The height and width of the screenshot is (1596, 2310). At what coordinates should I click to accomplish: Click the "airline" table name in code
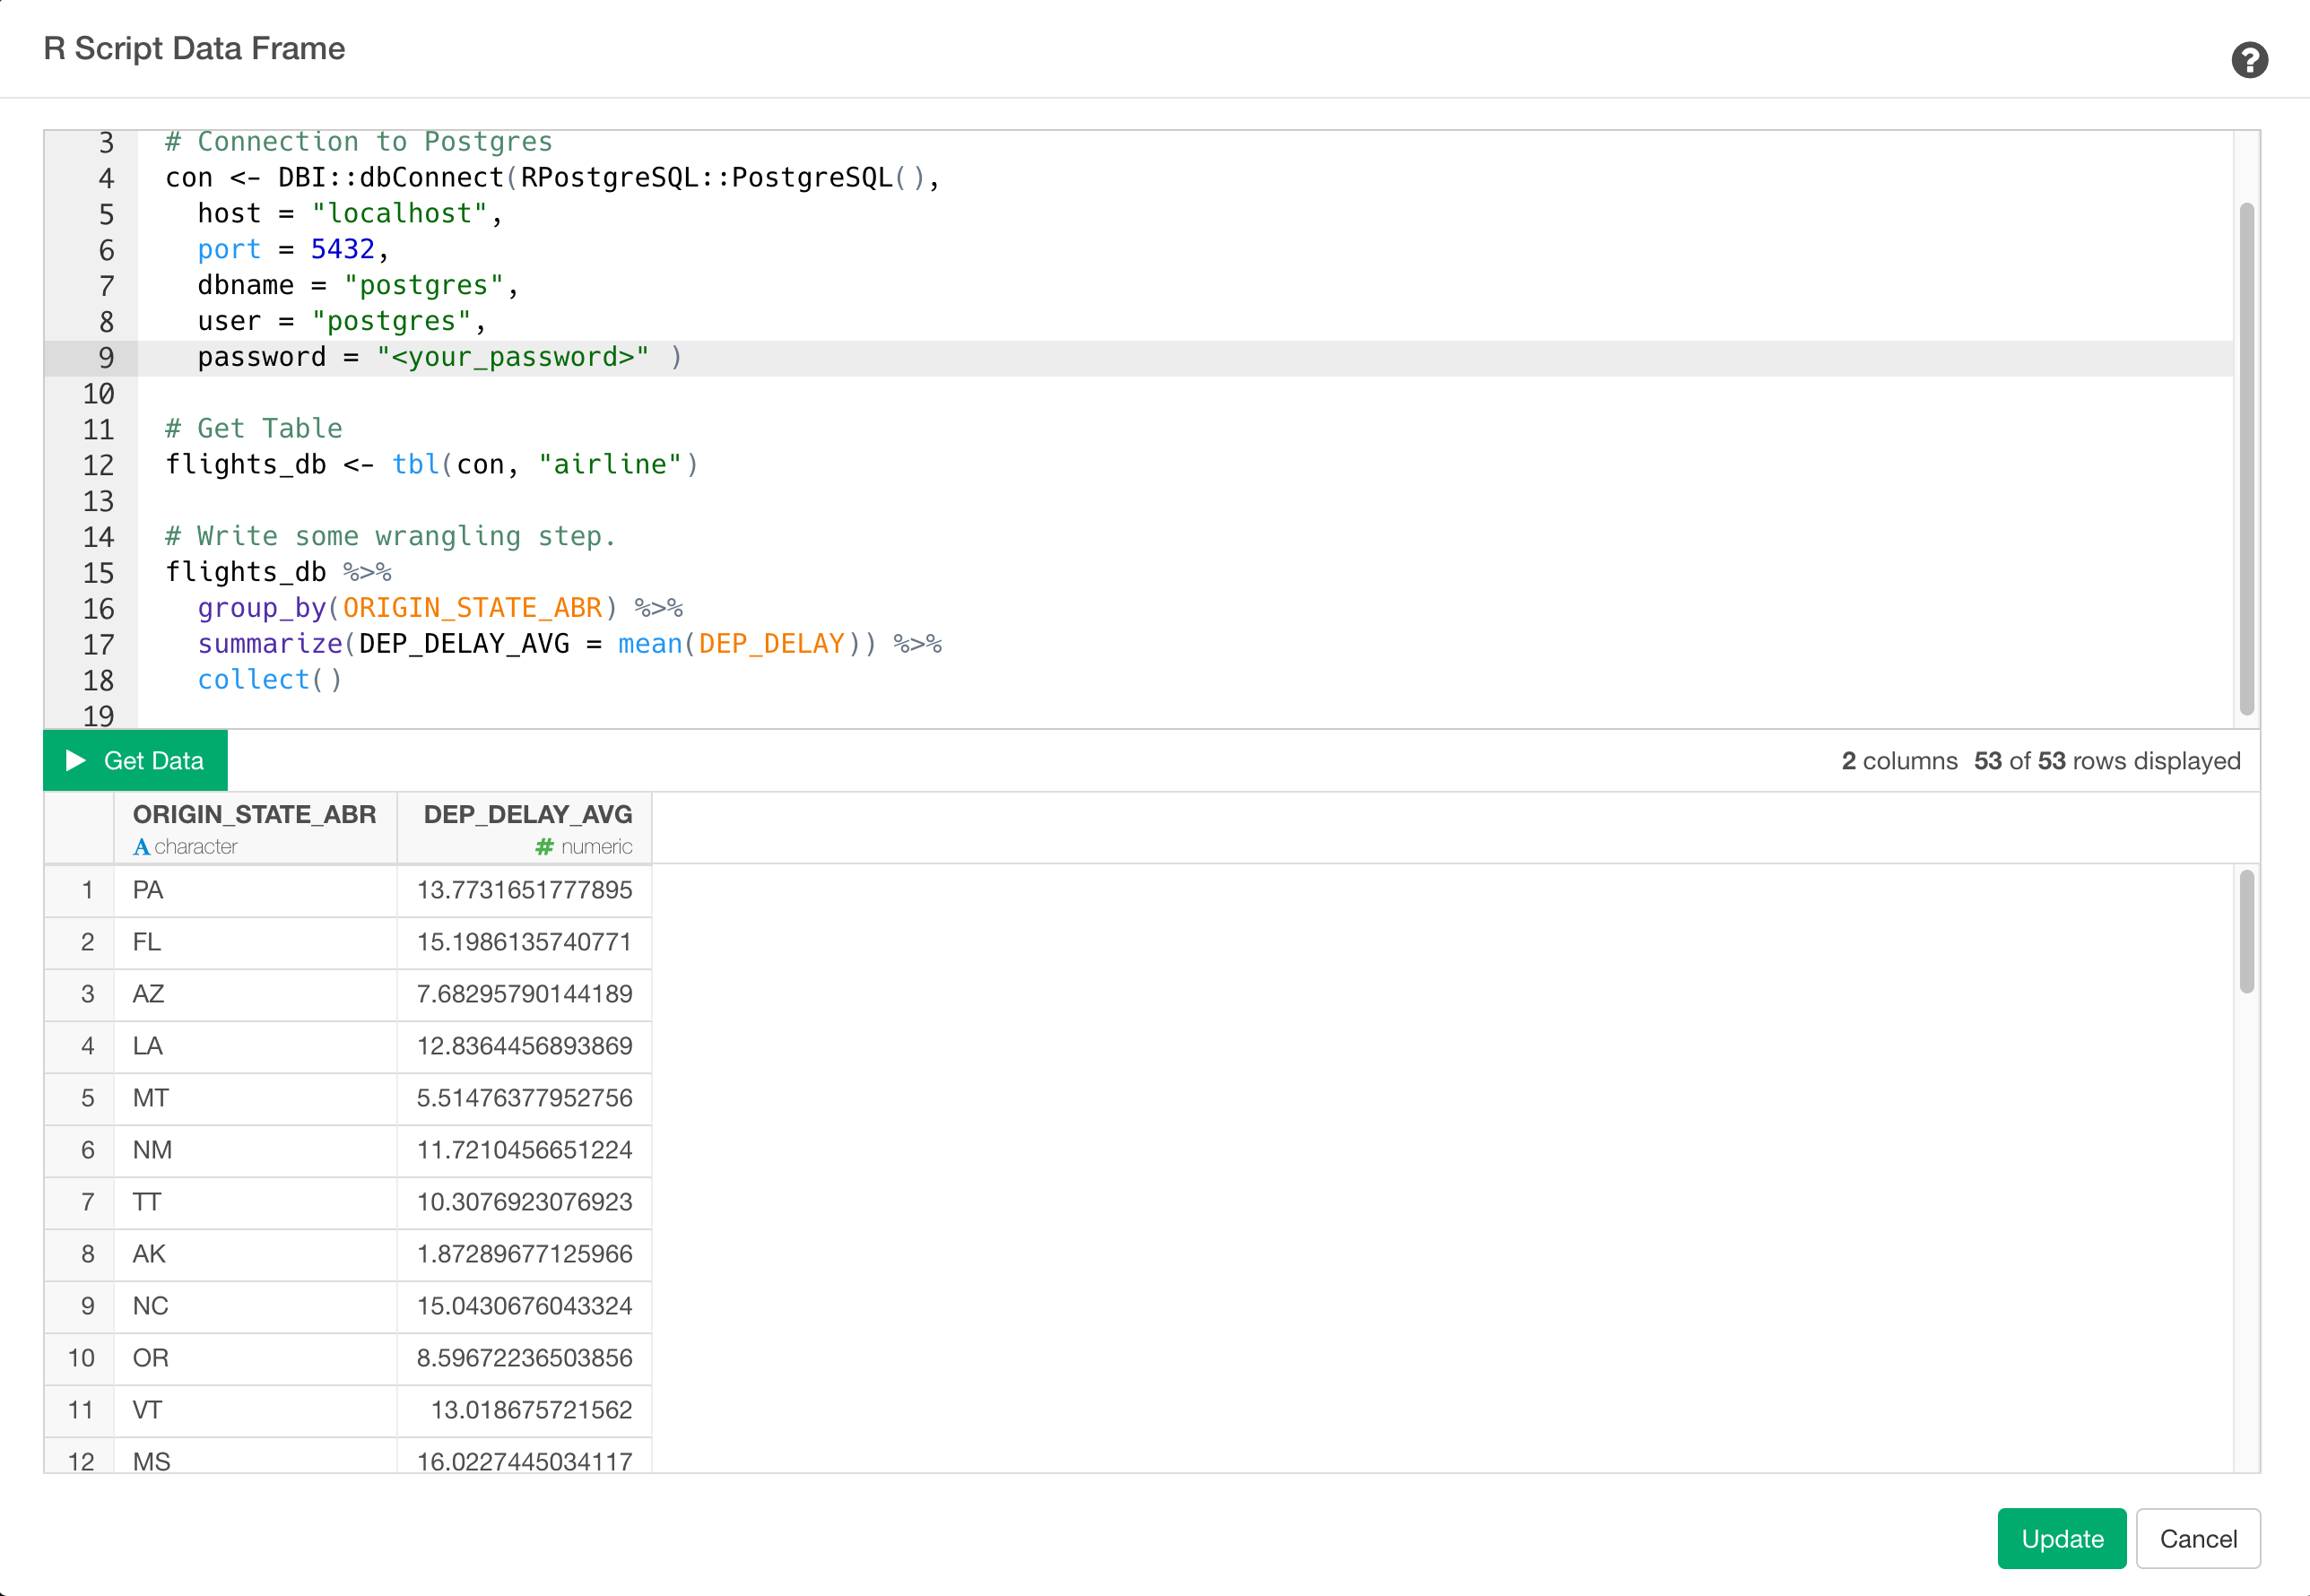[x=610, y=465]
